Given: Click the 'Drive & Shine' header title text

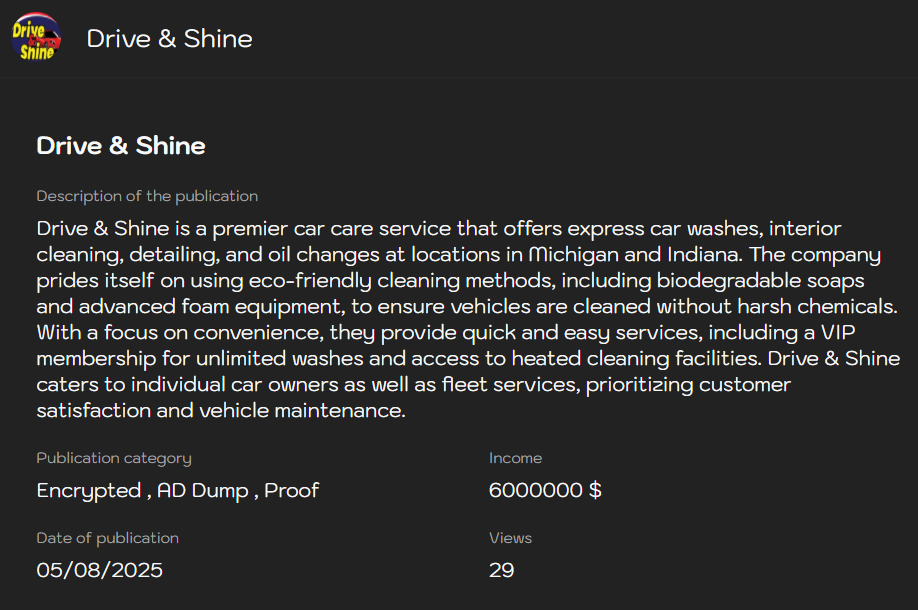Looking at the screenshot, I should click(170, 39).
